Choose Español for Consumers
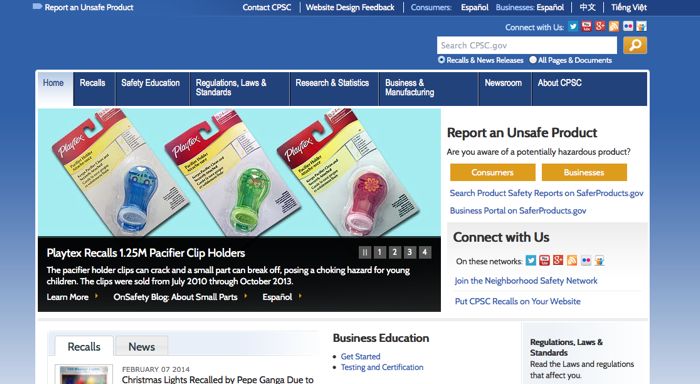700x384 pixels. tap(475, 7)
